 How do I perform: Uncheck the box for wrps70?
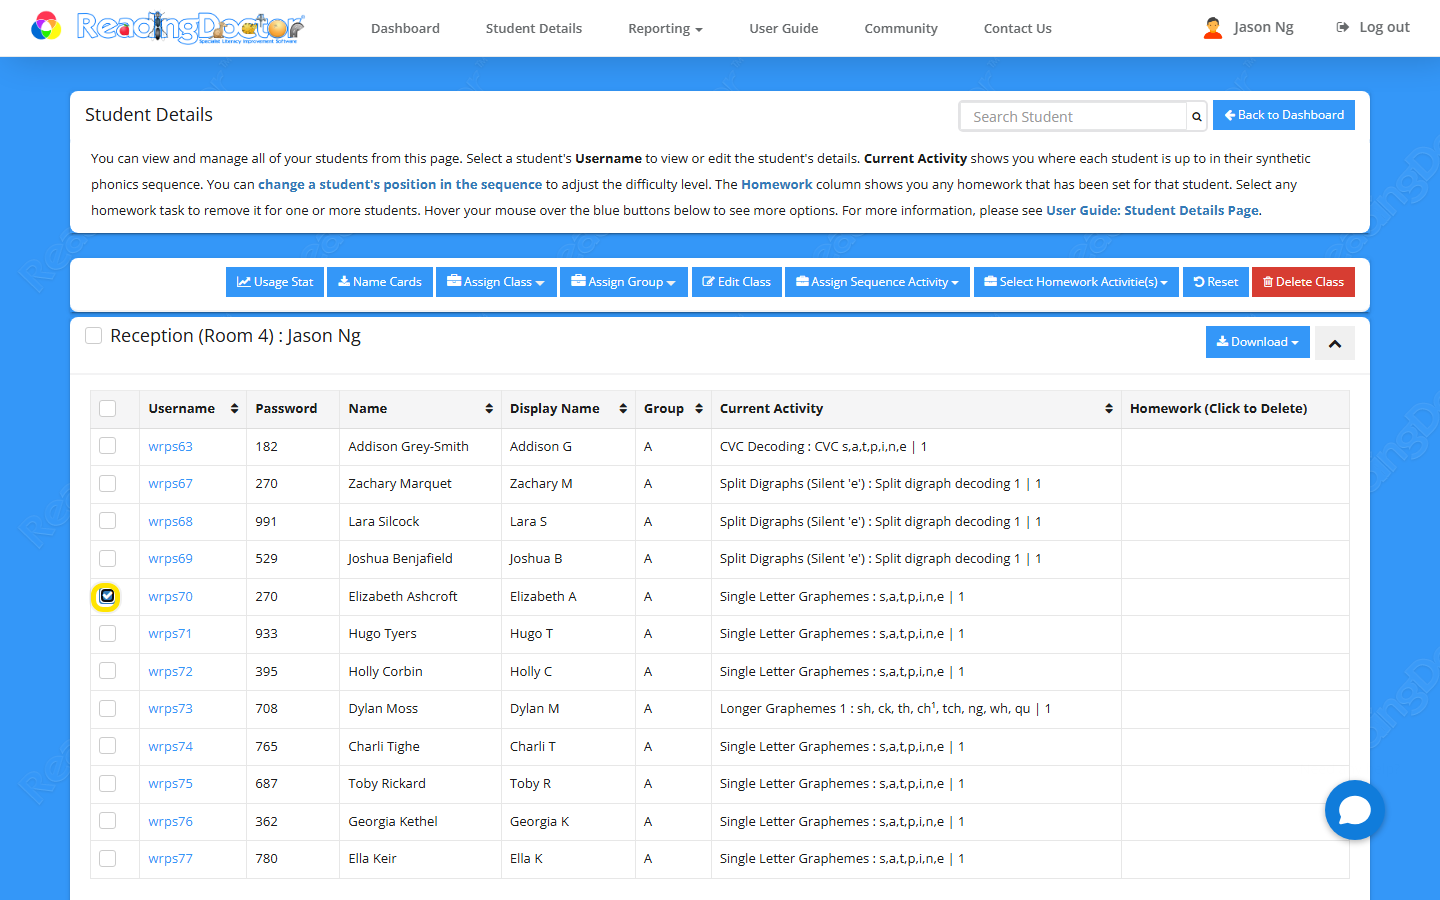click(107, 596)
